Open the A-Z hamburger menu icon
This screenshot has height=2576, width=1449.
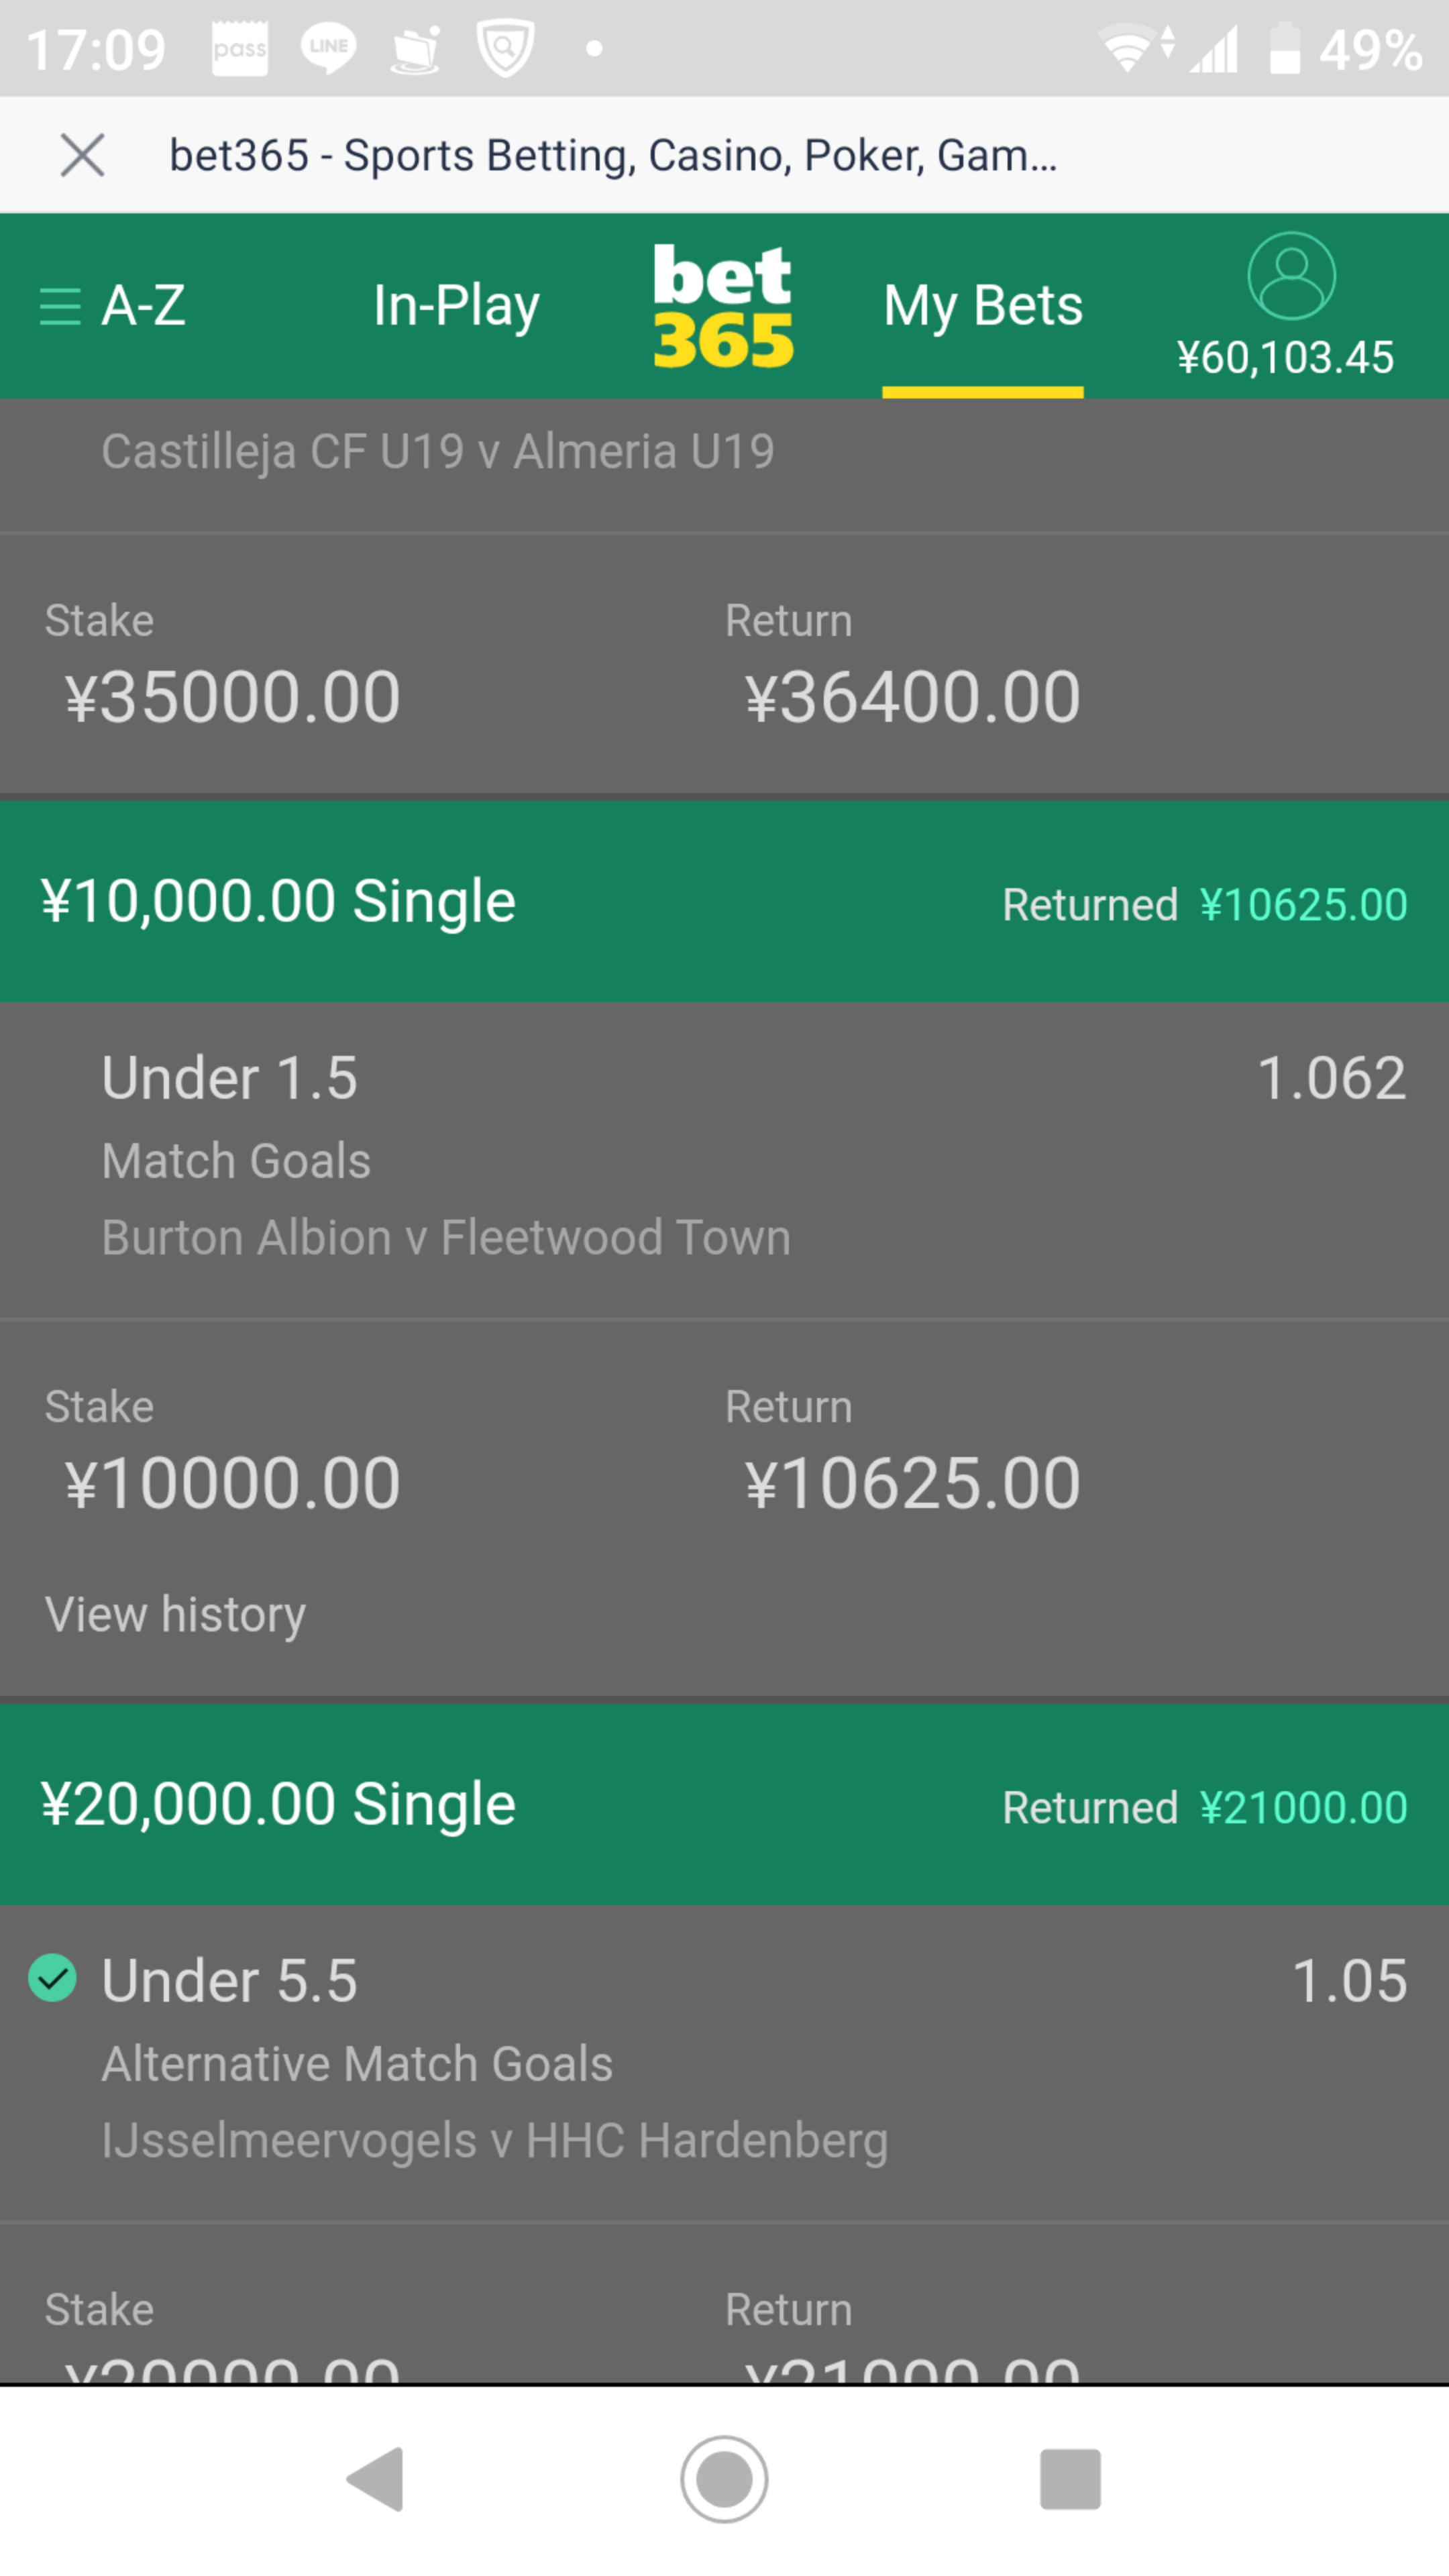click(x=60, y=306)
